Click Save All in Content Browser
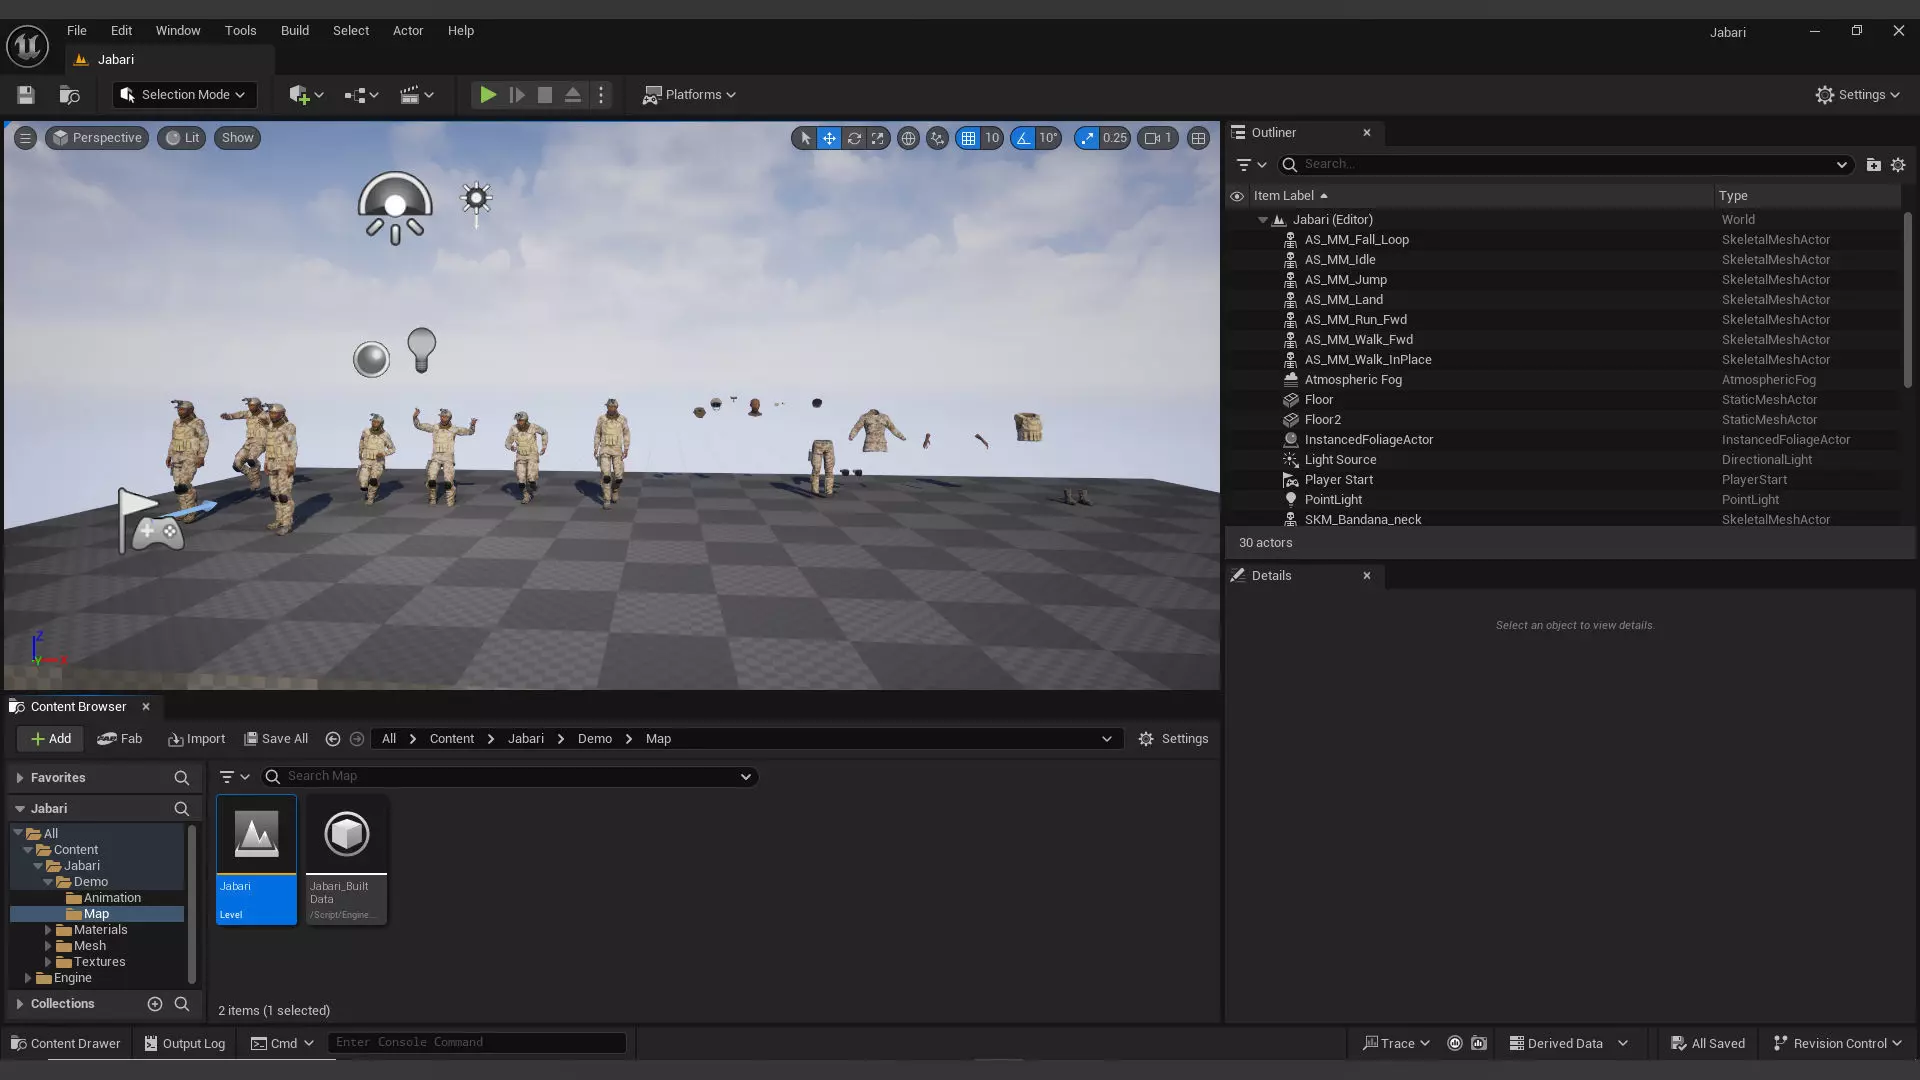This screenshot has width=1920, height=1080. click(x=276, y=739)
